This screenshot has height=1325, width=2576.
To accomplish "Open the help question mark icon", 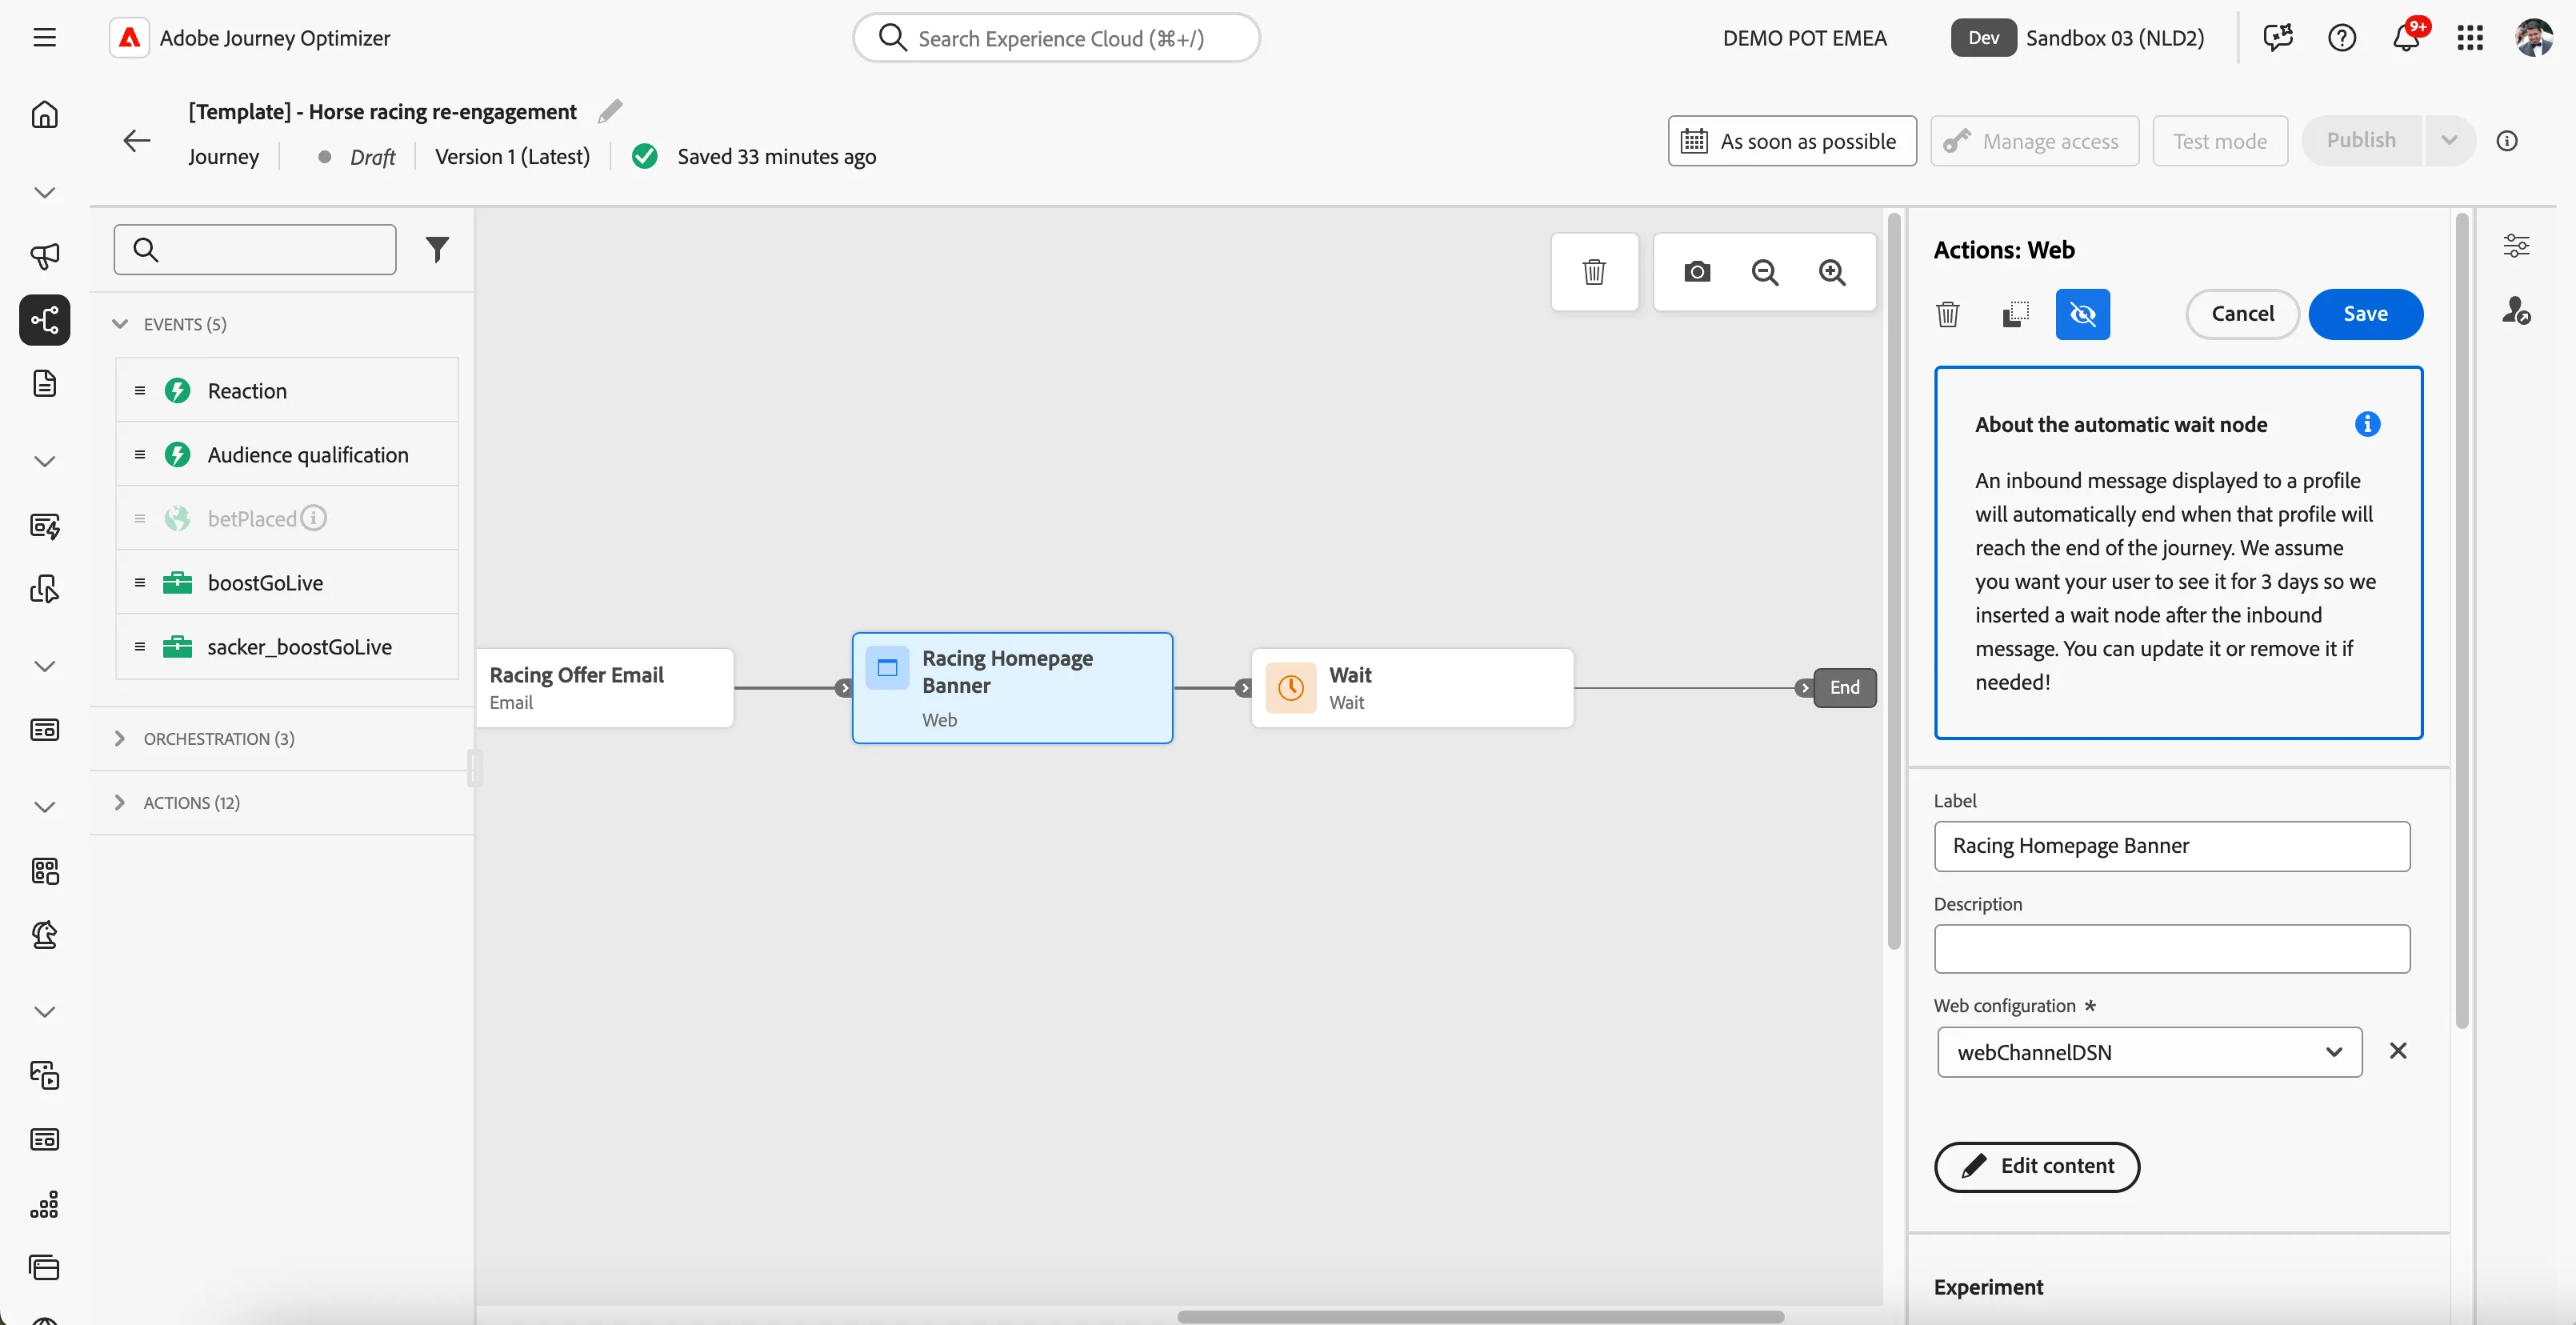I will (2341, 38).
